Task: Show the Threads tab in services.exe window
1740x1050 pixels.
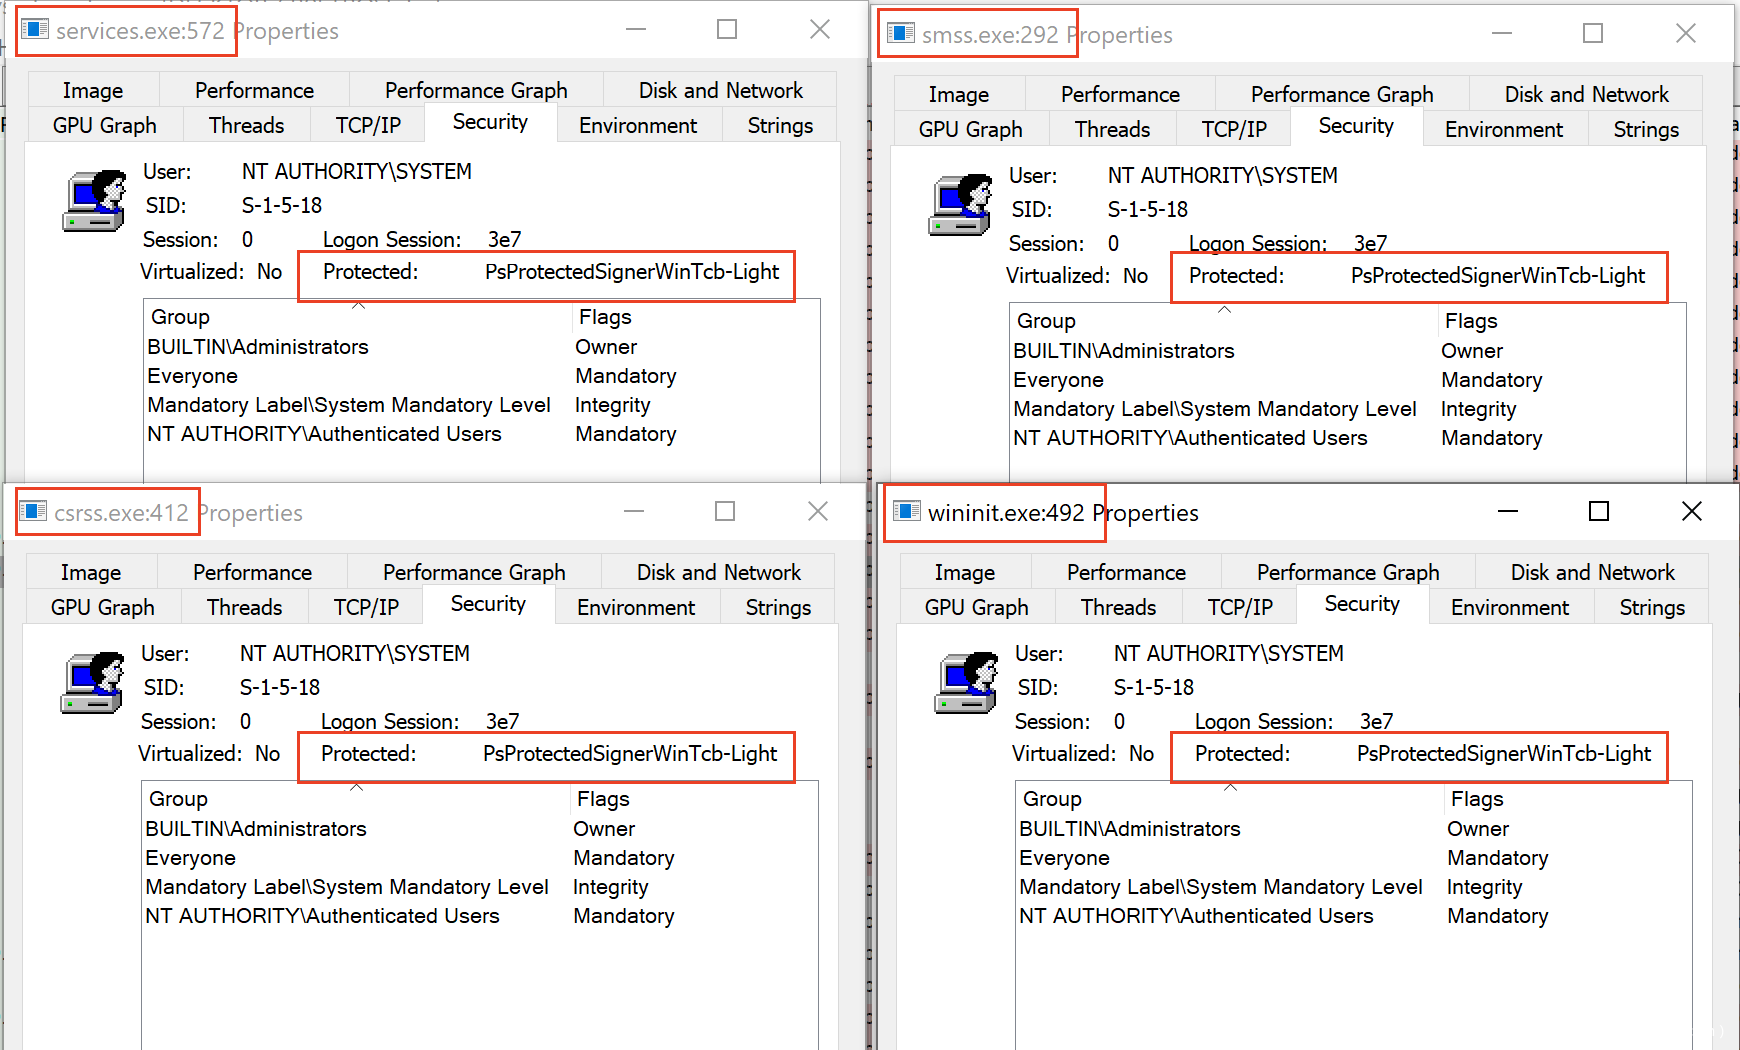Action: [x=247, y=125]
